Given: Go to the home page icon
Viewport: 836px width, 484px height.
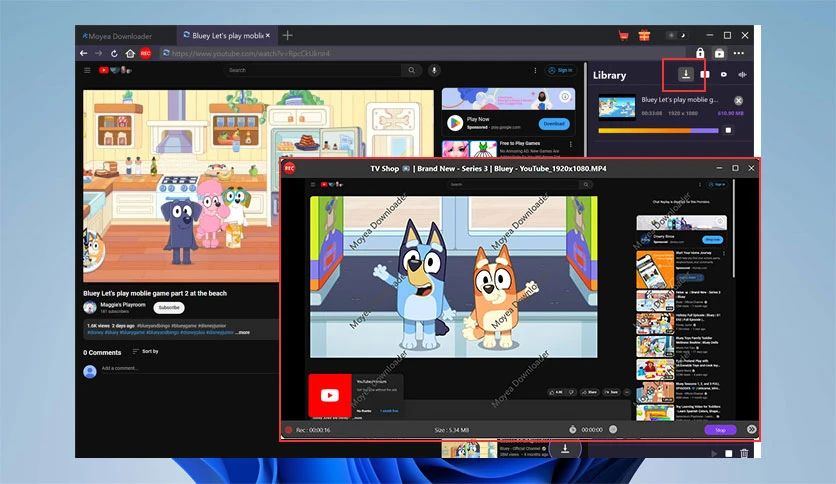Looking at the screenshot, I should [130, 53].
